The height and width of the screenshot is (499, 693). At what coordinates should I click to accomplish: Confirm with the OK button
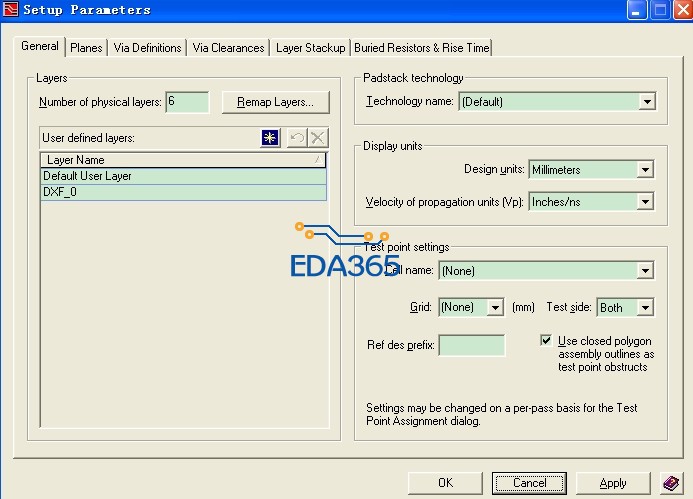445,483
